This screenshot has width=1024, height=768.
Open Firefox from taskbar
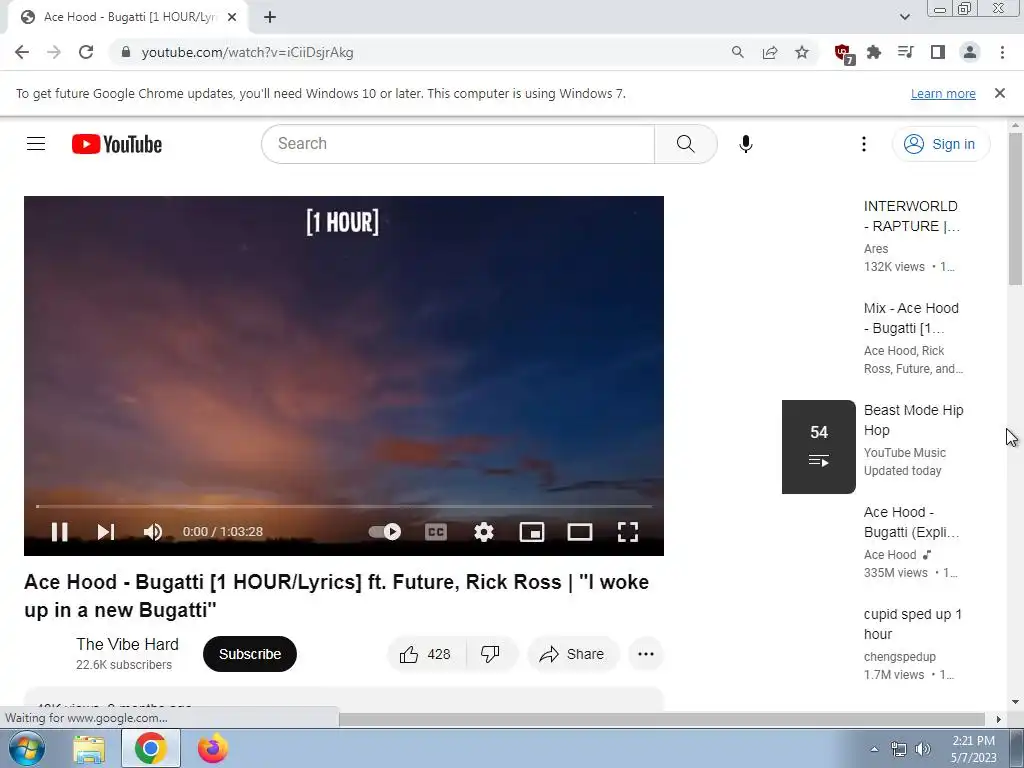click(213, 748)
